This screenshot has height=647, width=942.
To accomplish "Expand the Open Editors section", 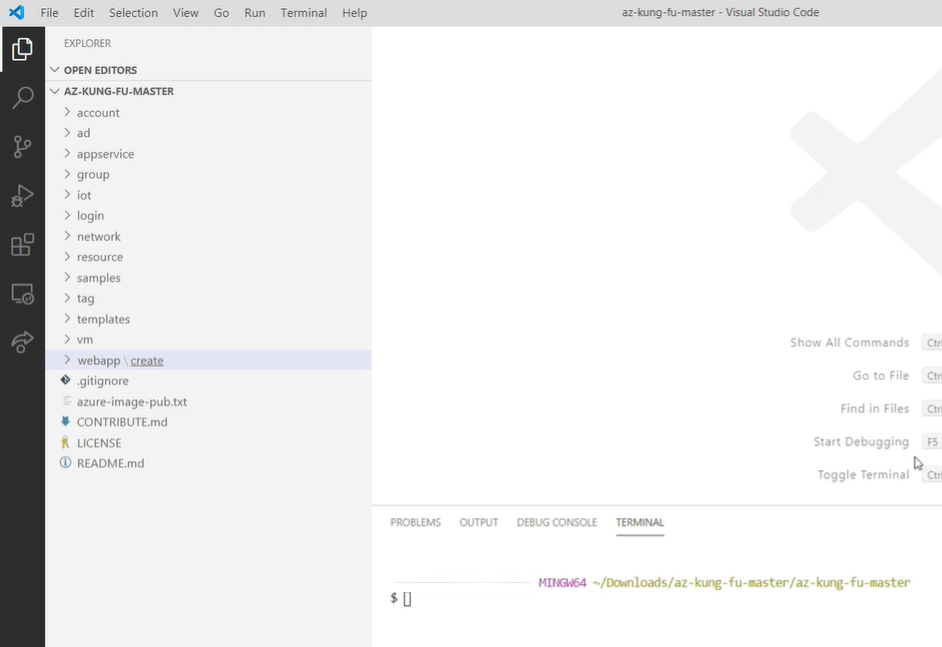I will (x=100, y=70).
